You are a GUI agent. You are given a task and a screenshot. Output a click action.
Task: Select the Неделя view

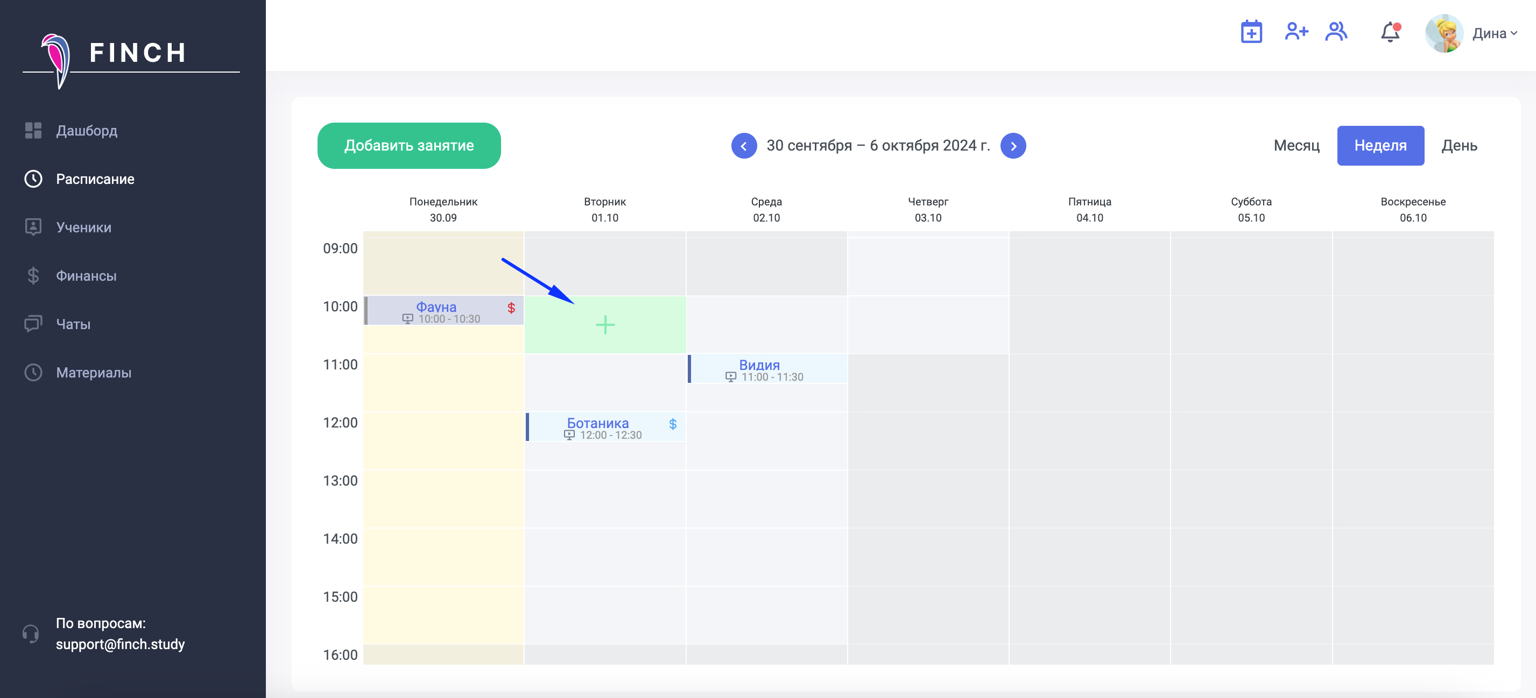coord(1380,146)
